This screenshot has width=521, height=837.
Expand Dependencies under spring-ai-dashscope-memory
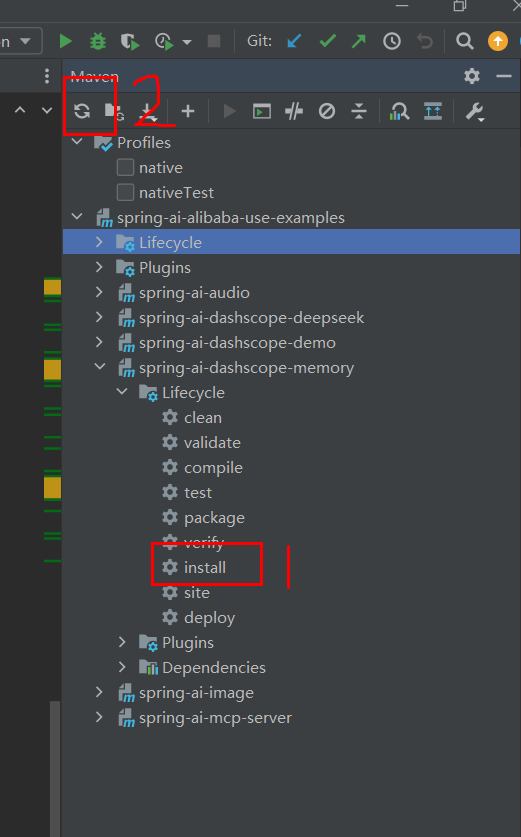[x=122, y=667]
